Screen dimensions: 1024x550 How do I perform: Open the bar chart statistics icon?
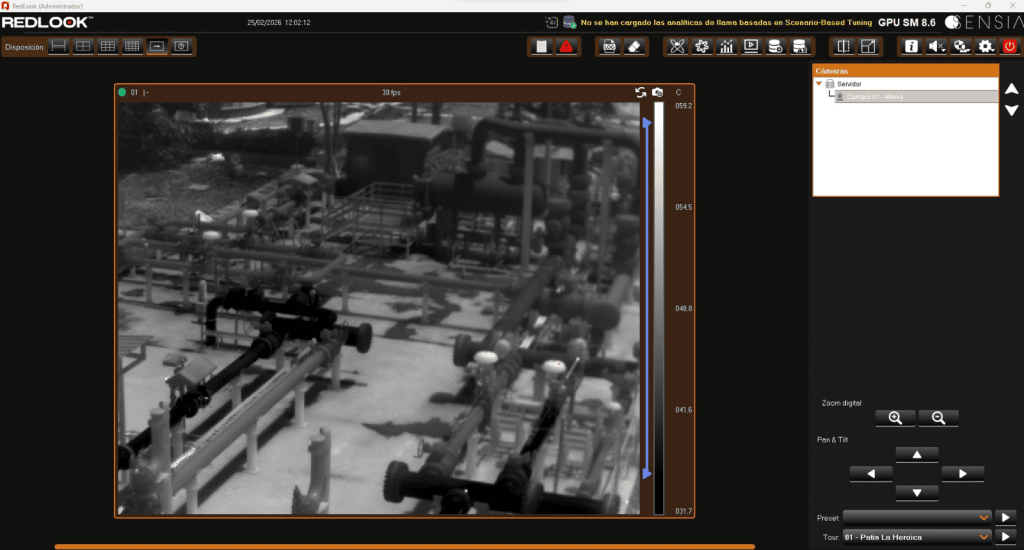point(726,46)
